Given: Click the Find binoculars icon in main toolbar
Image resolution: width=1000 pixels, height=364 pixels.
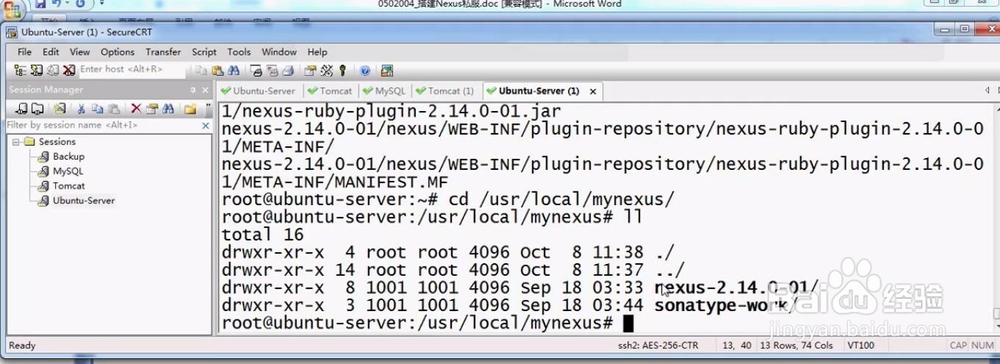Looking at the screenshot, I should [x=233, y=70].
